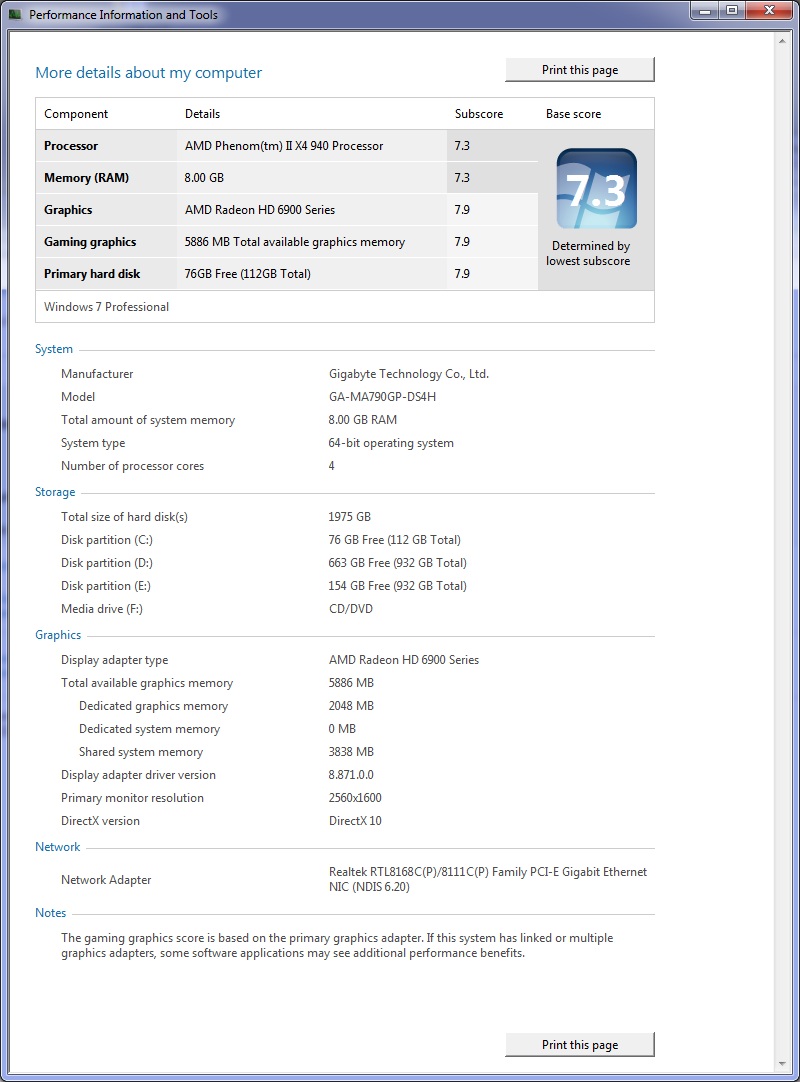Click the bottom Print this page button

pyautogui.click(x=580, y=1045)
